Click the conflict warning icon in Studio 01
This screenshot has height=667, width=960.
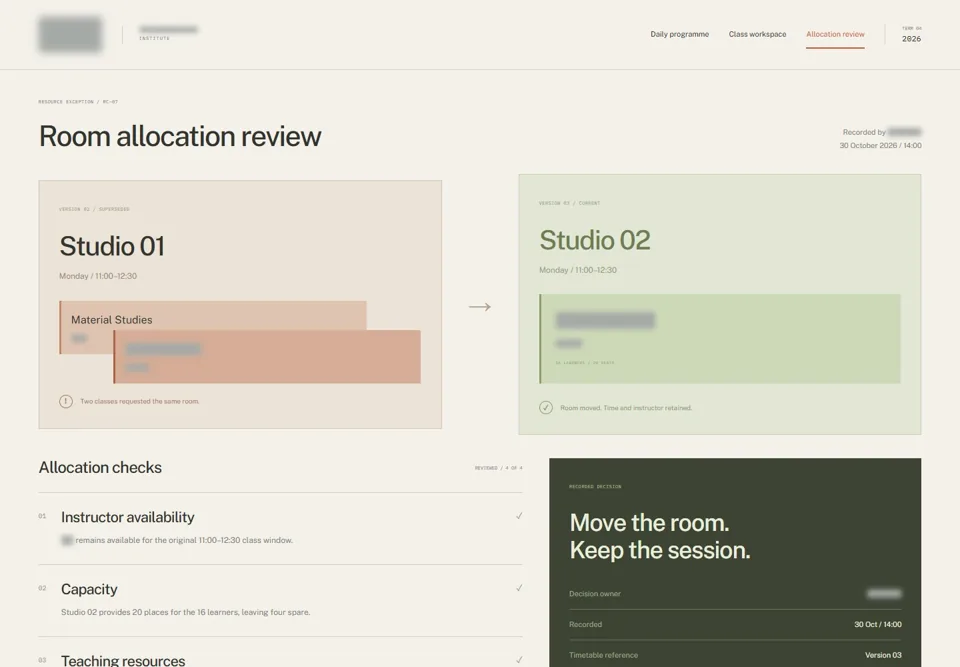point(66,402)
